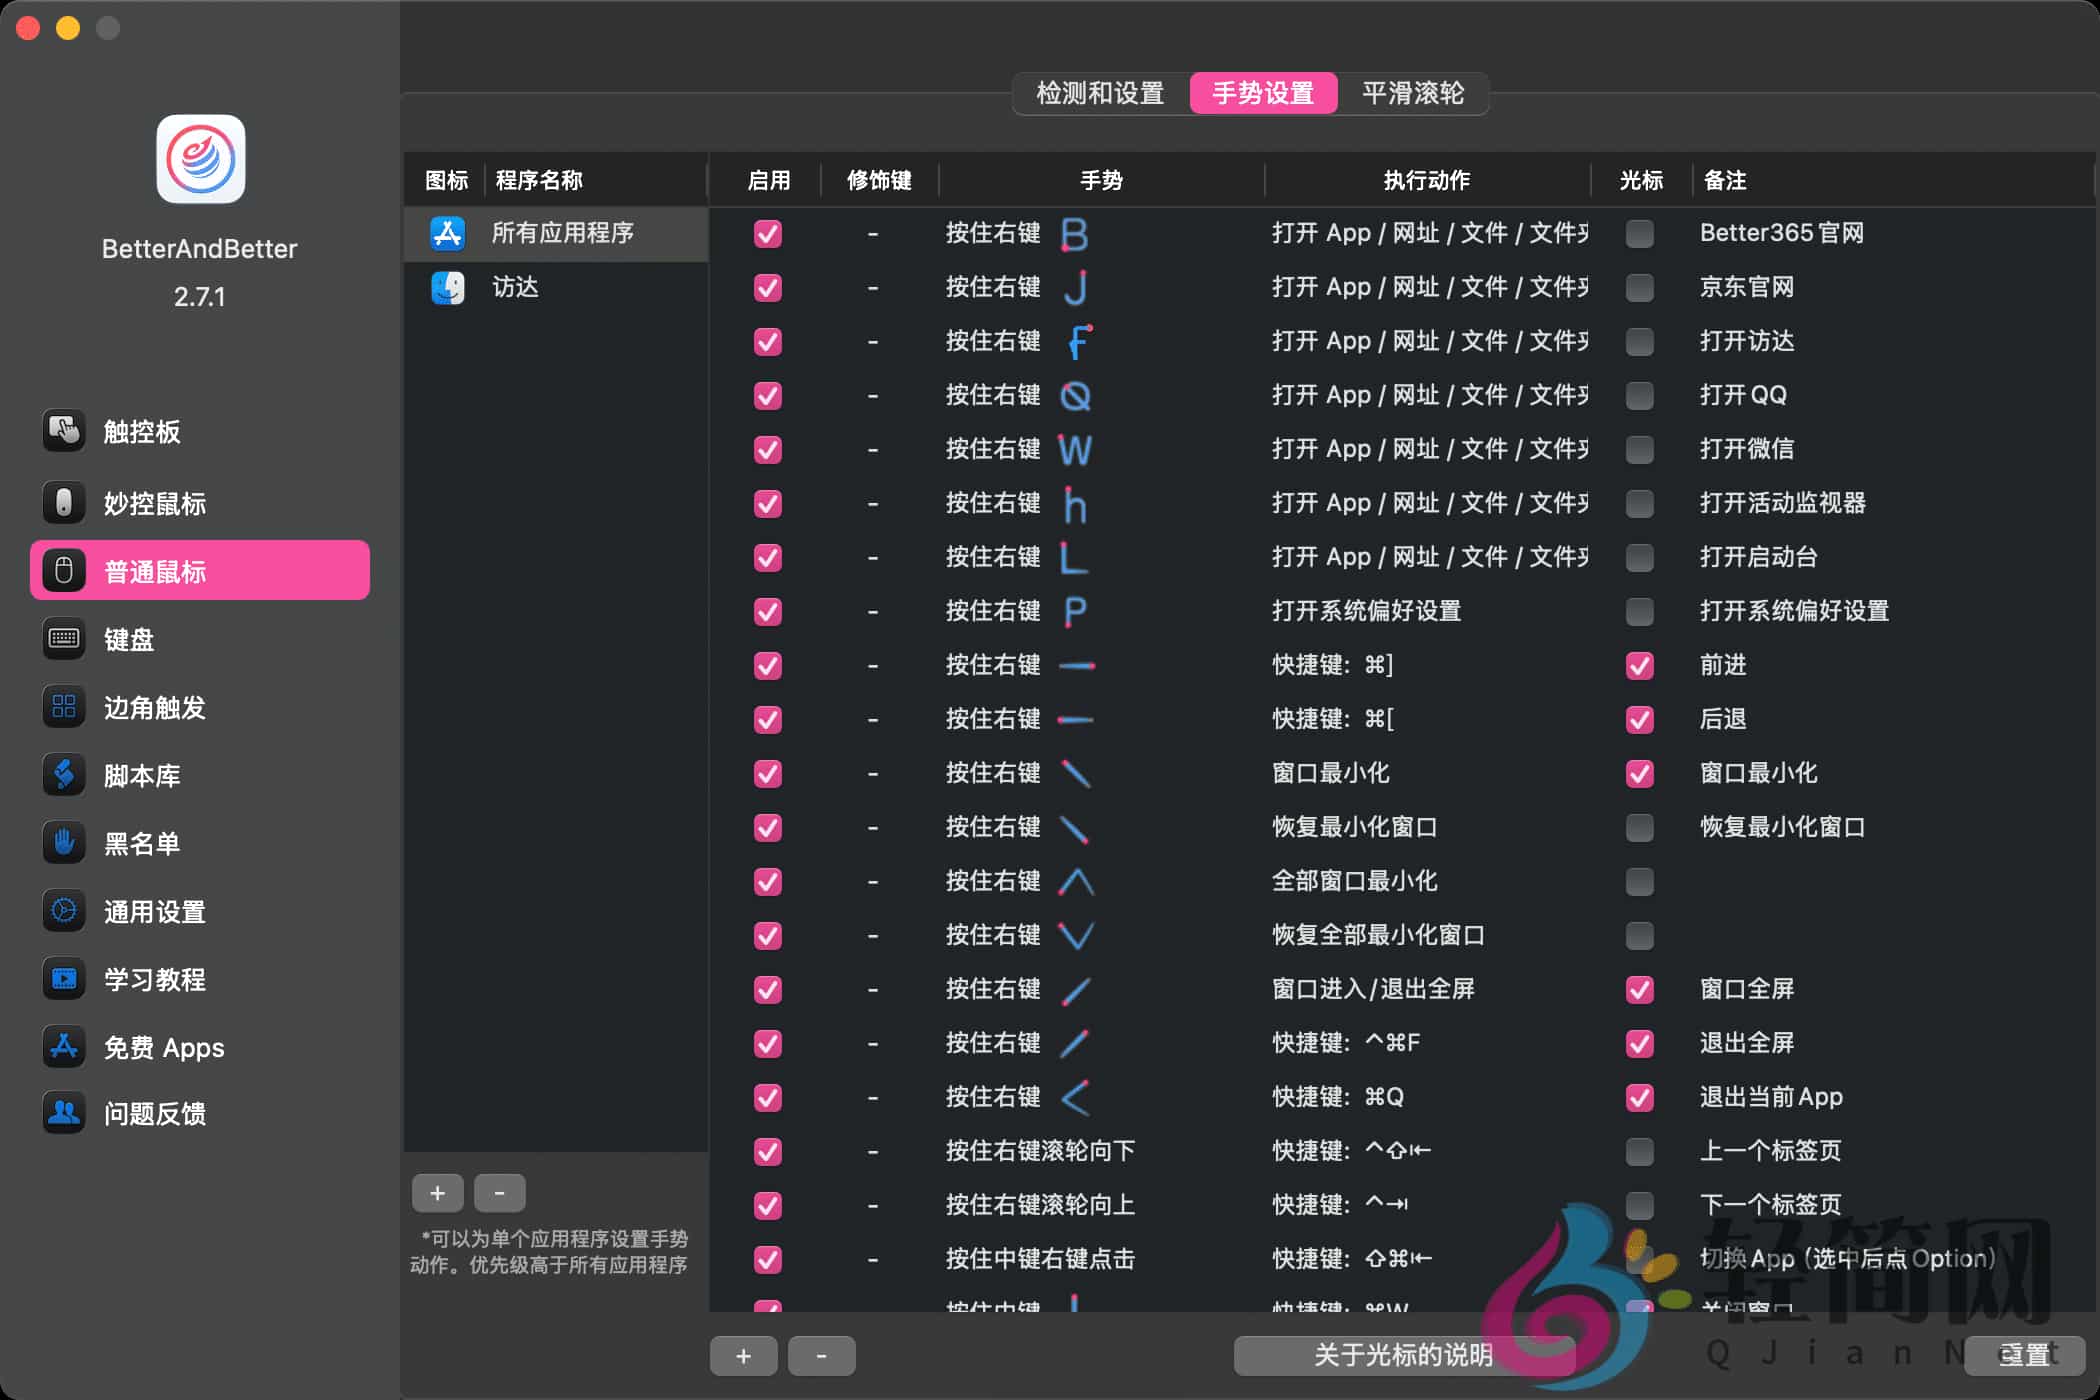This screenshot has height=1400, width=2100.
Task: Open 通用设置 general settings
Action: 155,911
